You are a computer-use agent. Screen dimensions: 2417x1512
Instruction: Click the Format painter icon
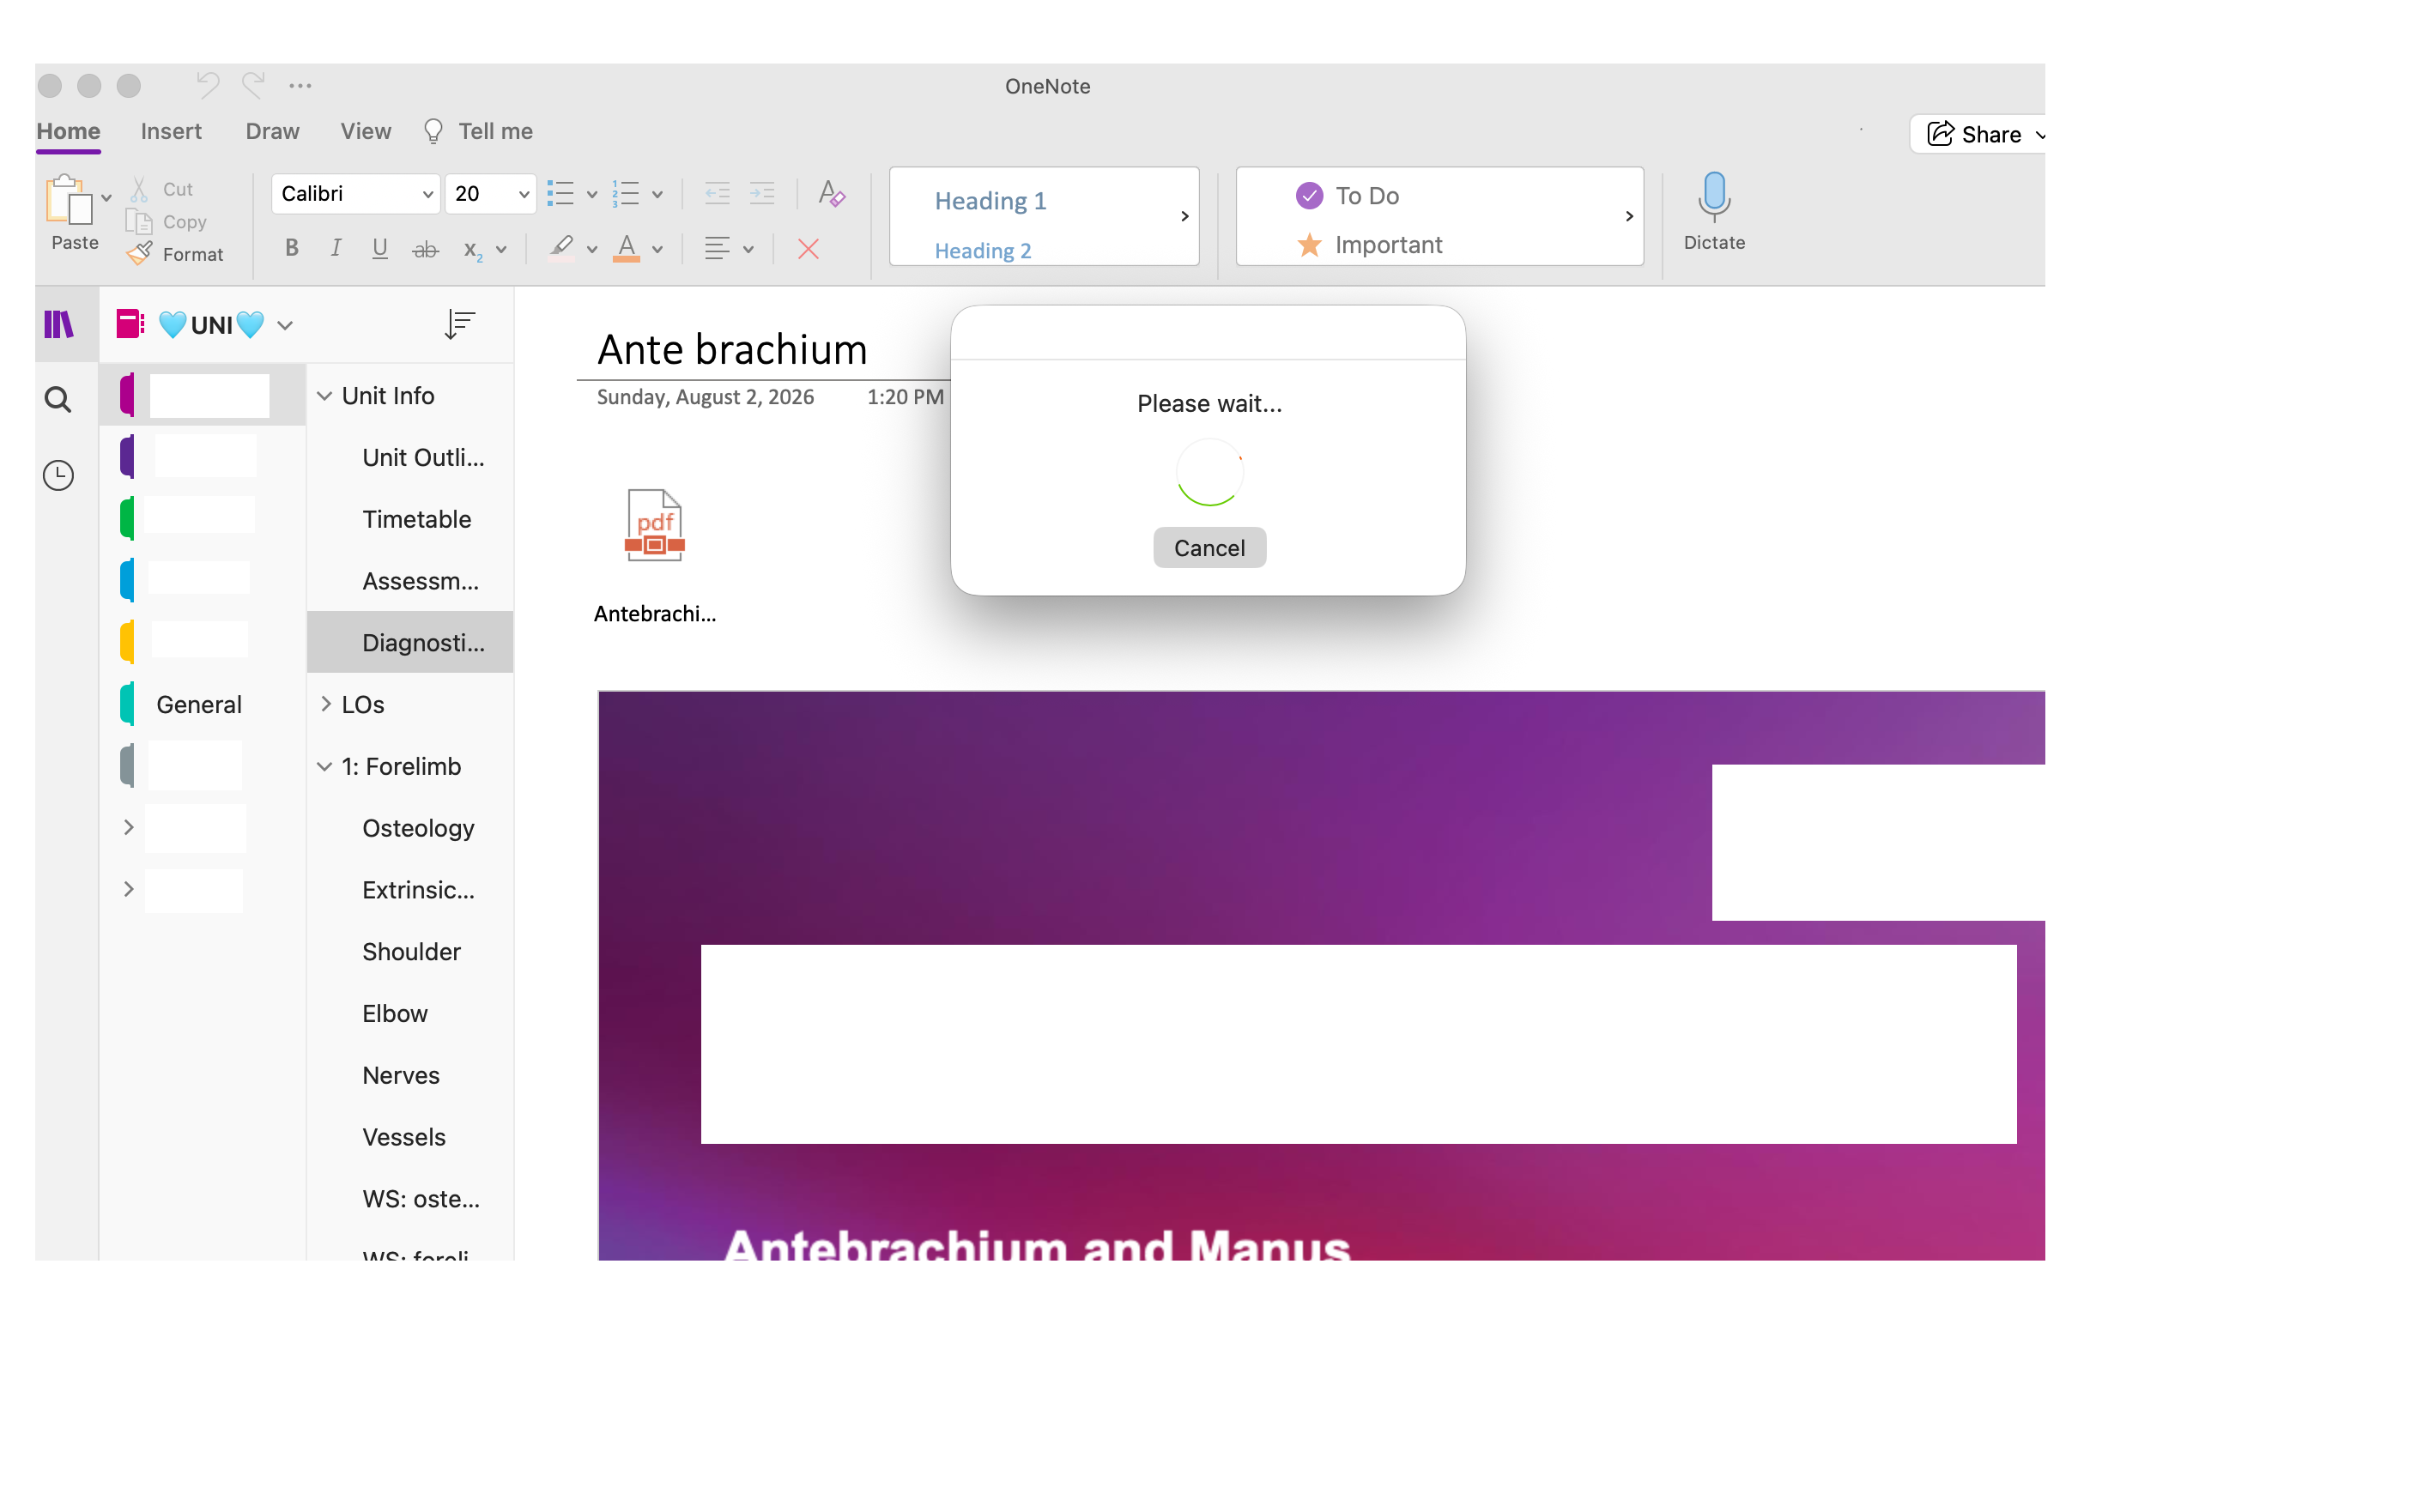140,254
